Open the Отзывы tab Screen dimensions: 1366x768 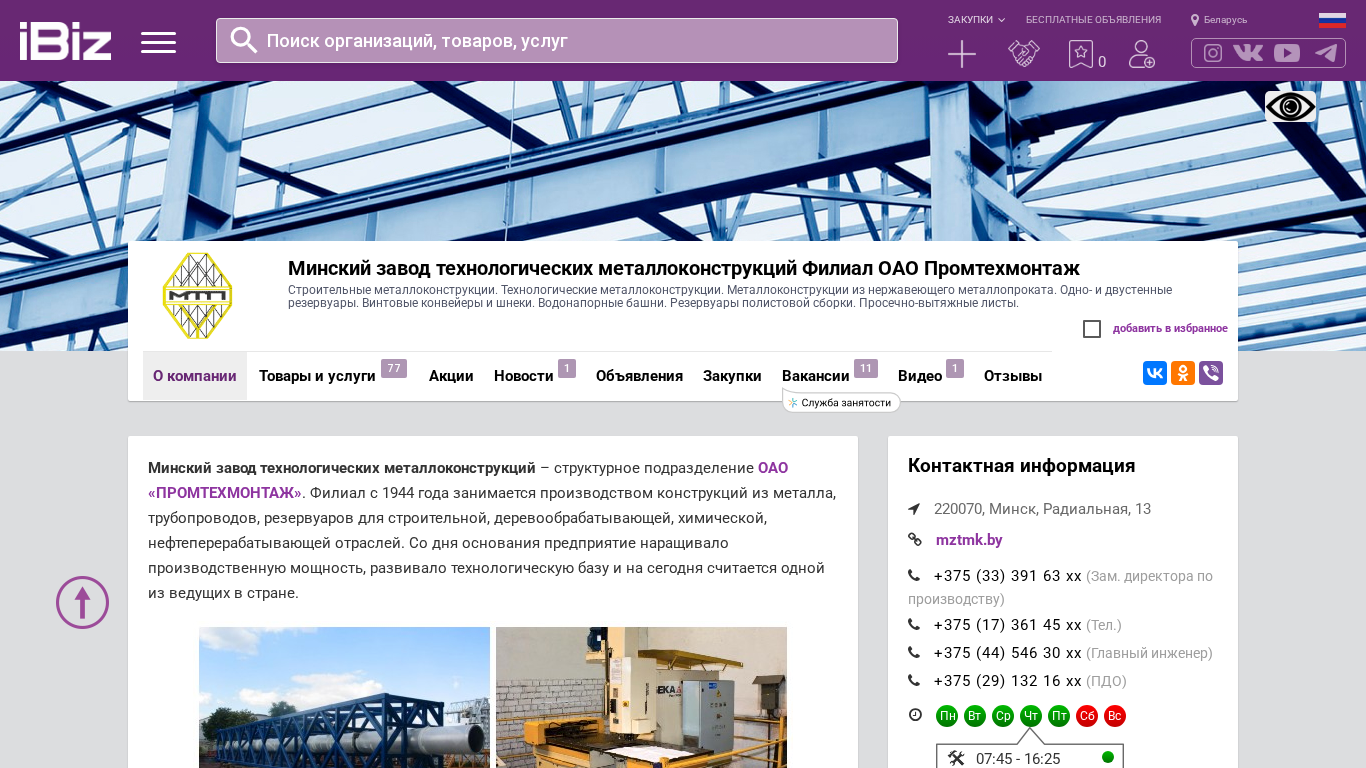1013,376
